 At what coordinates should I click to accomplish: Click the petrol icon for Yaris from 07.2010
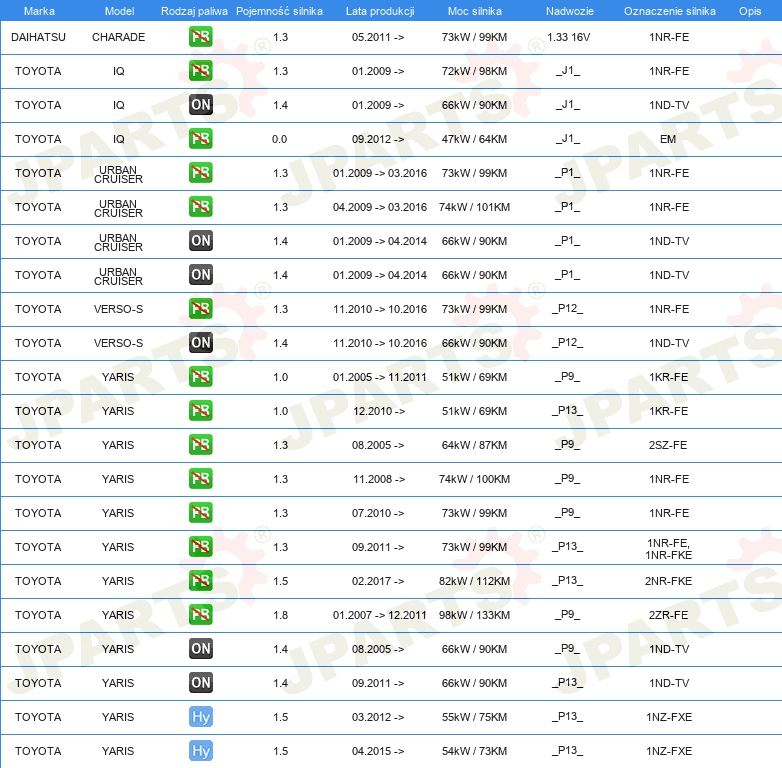click(x=200, y=513)
